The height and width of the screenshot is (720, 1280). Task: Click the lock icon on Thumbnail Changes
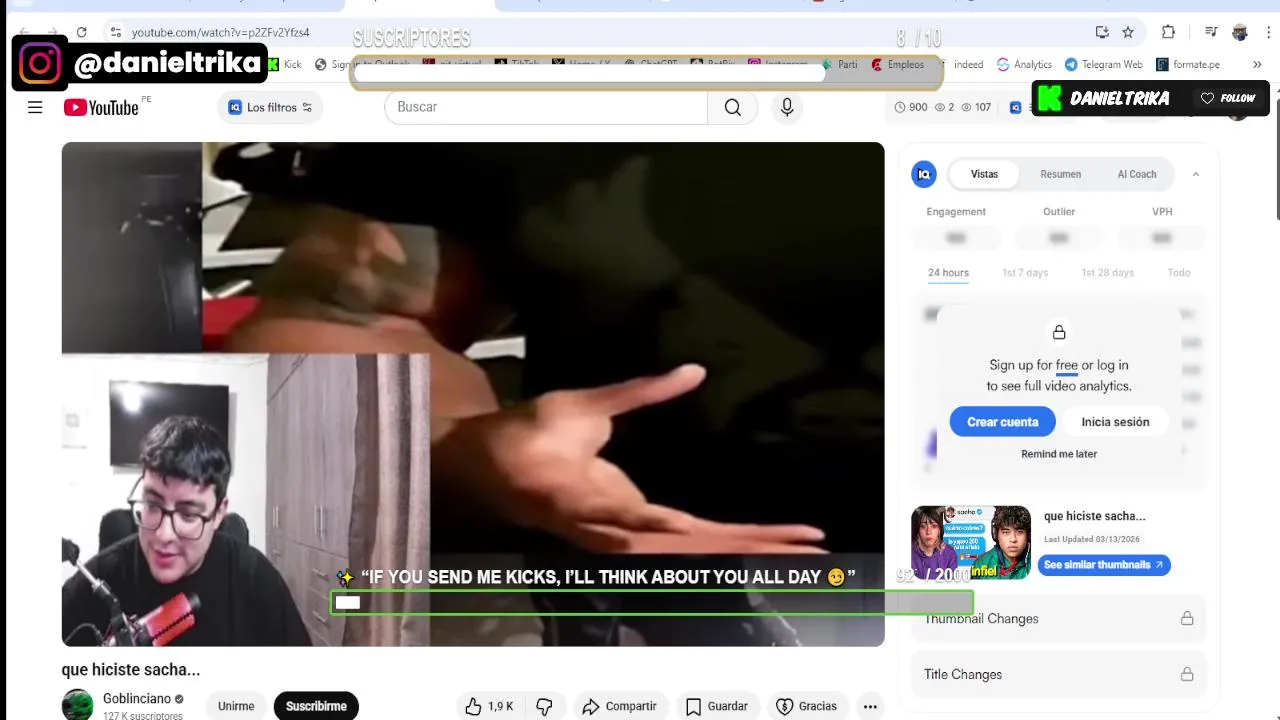pos(1187,619)
